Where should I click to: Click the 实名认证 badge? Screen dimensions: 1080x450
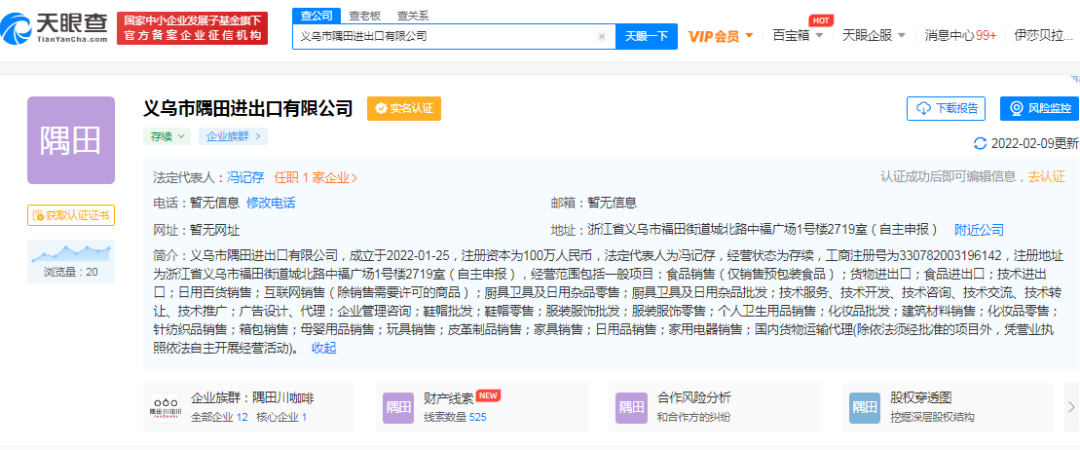click(404, 109)
